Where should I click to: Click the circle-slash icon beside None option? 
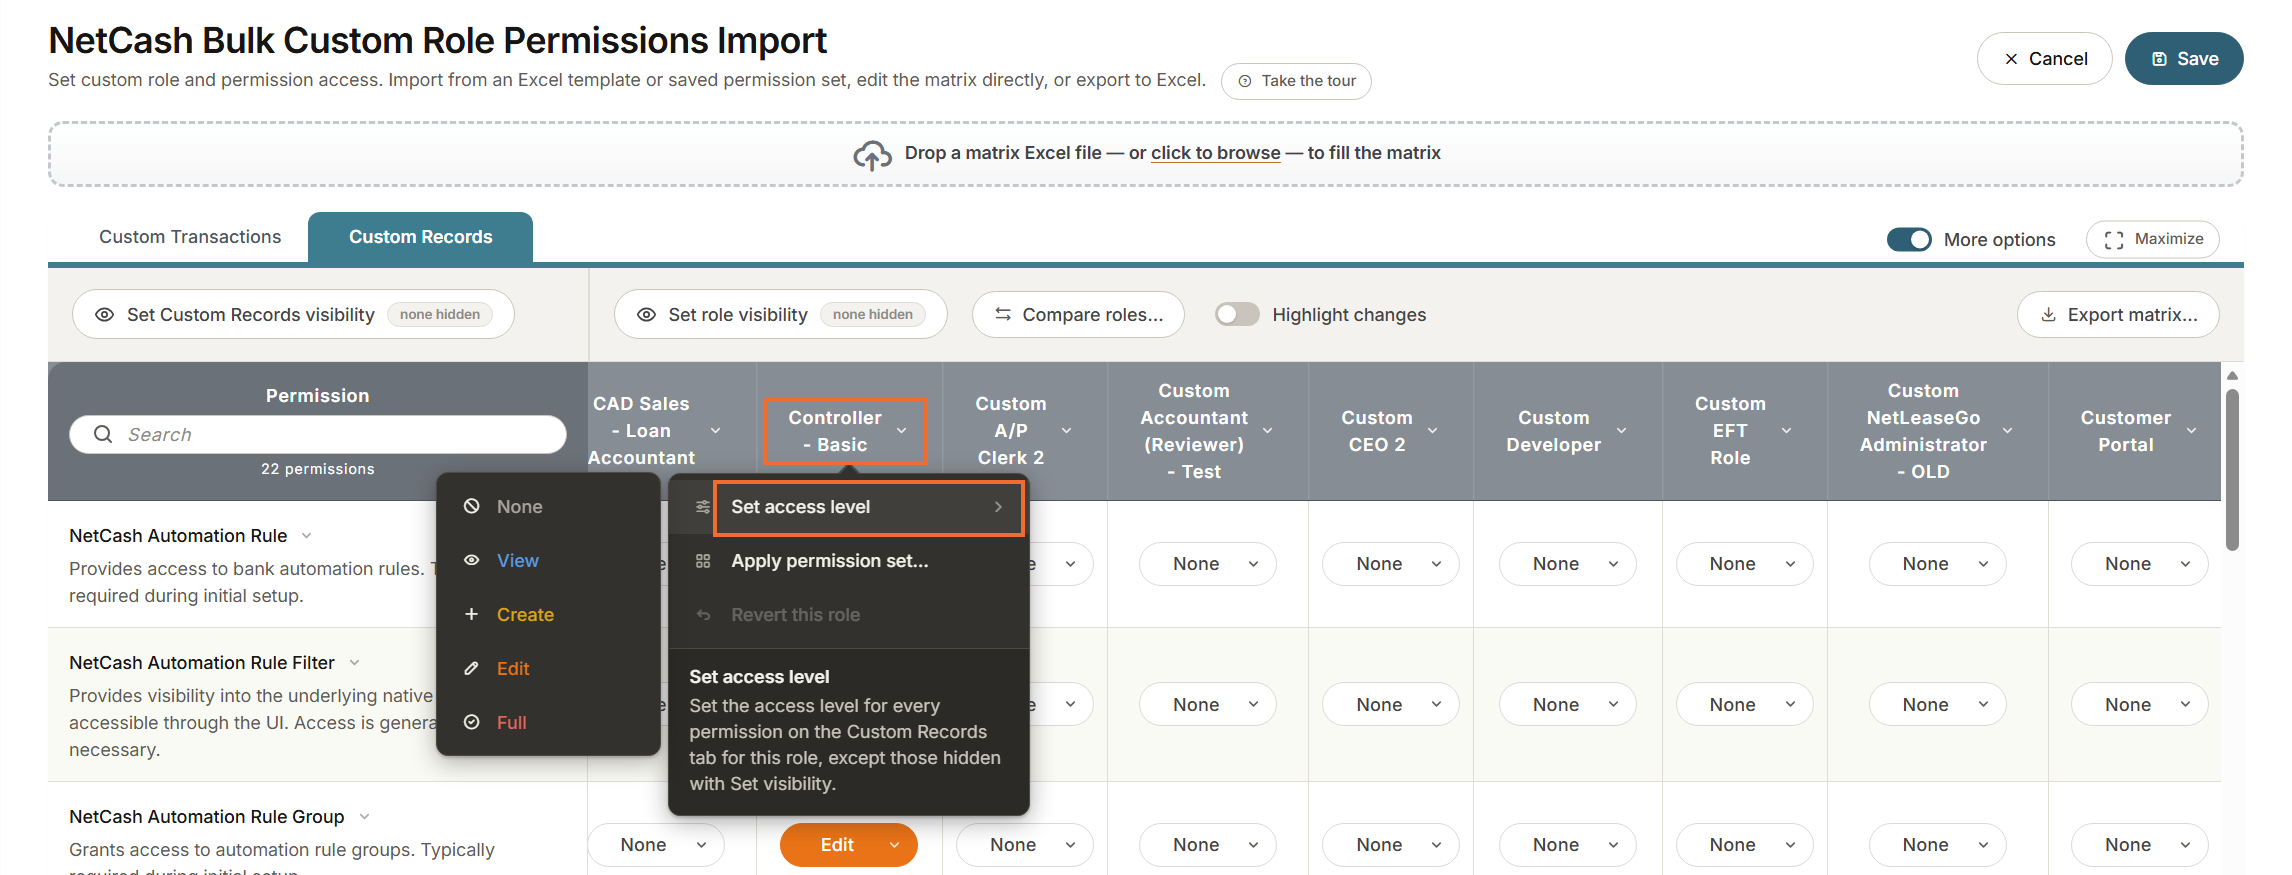pos(471,506)
